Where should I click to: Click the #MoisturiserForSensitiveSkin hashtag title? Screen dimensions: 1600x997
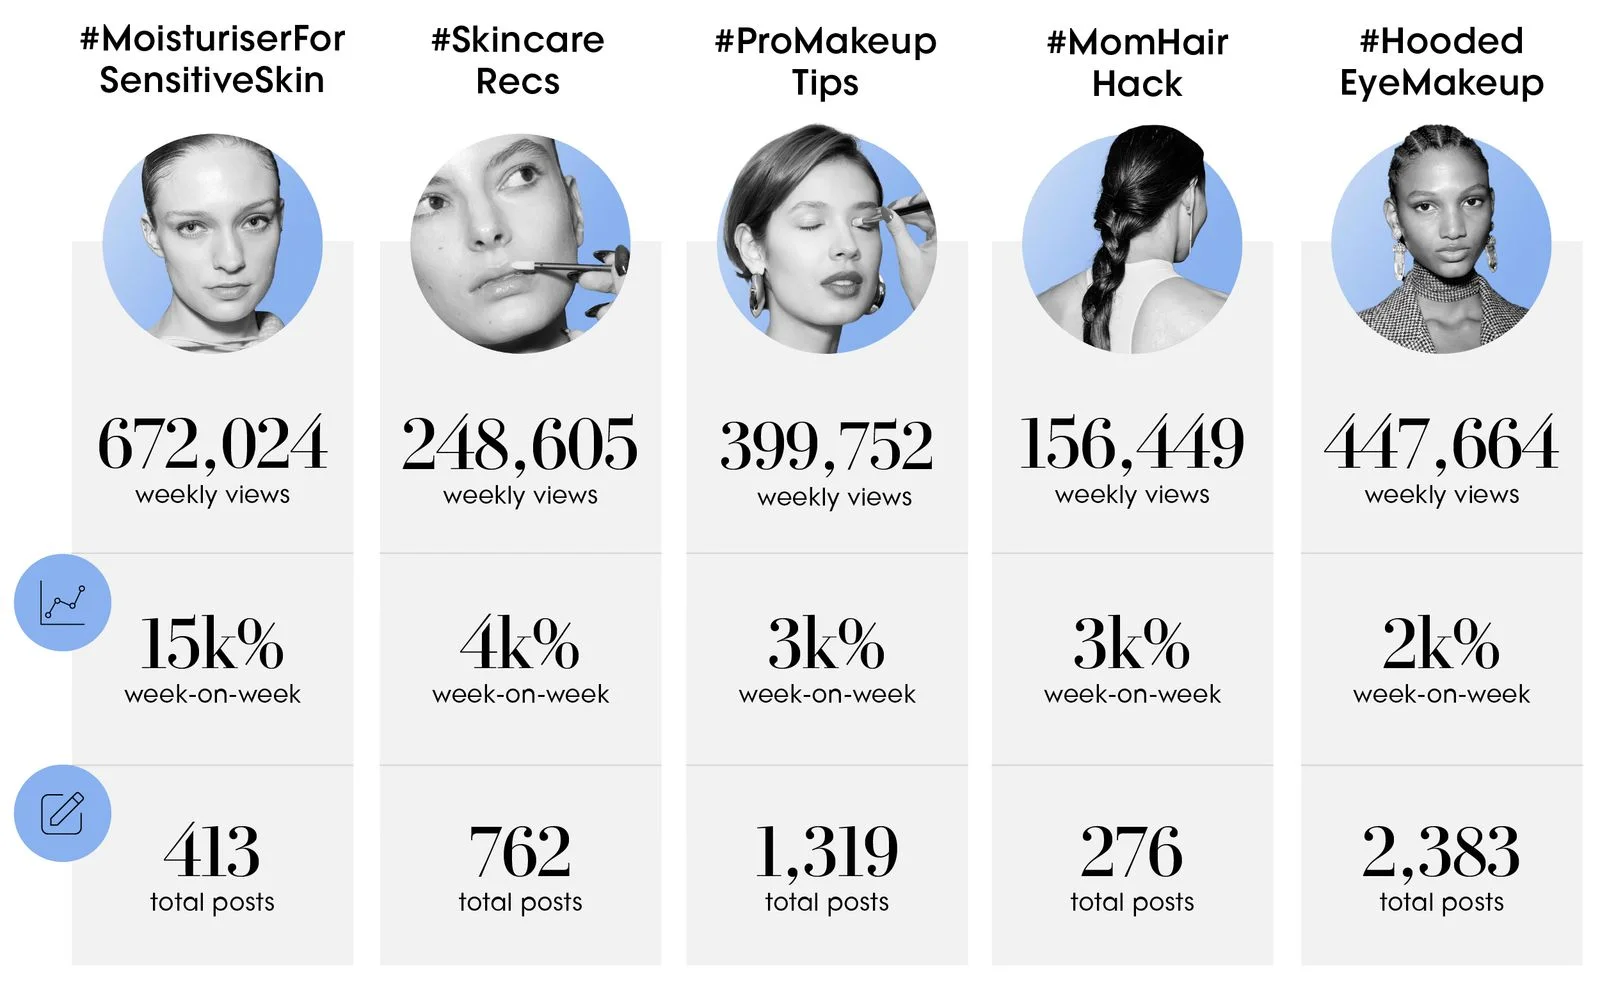click(x=213, y=59)
